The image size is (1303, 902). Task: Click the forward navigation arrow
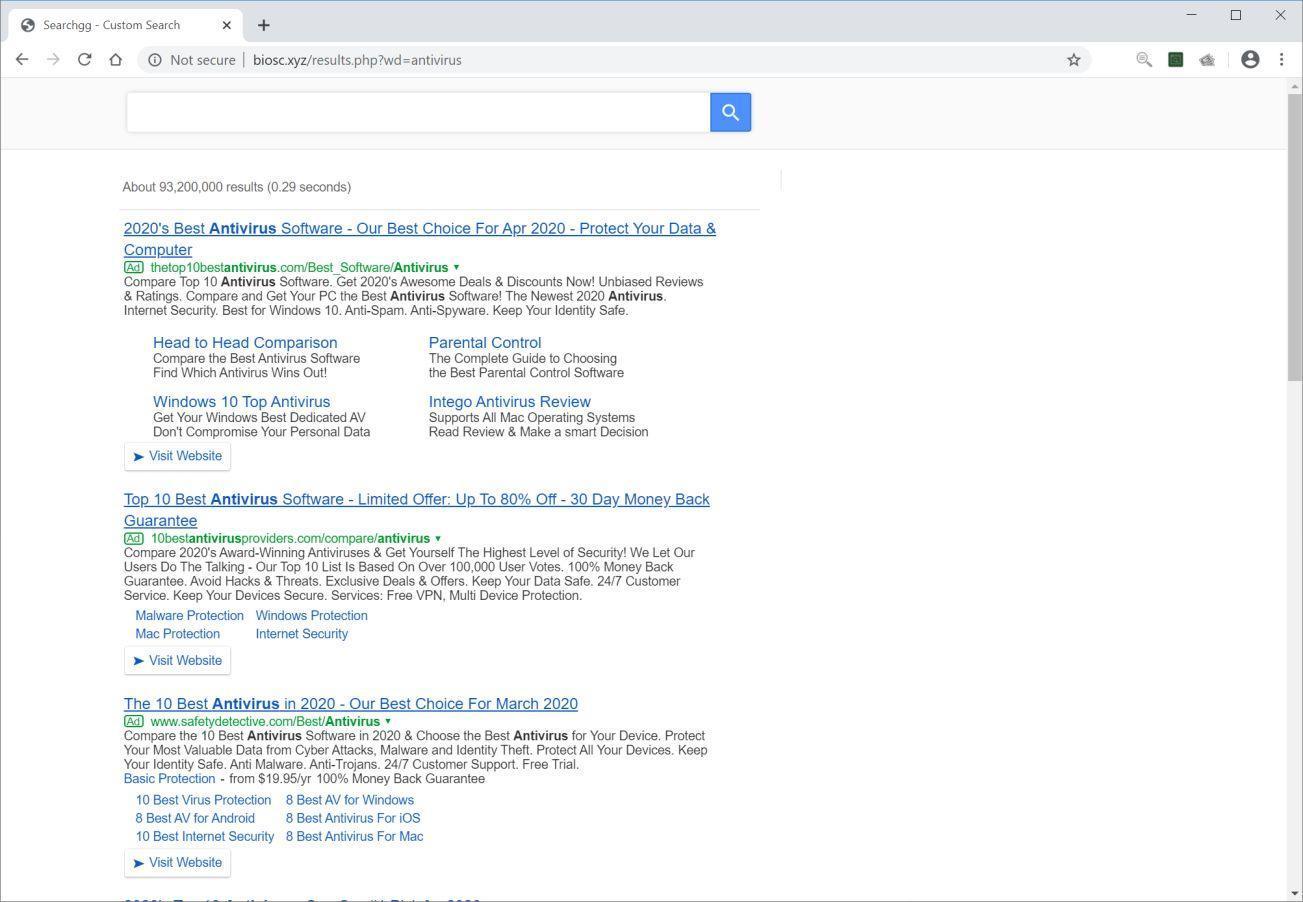[53, 60]
